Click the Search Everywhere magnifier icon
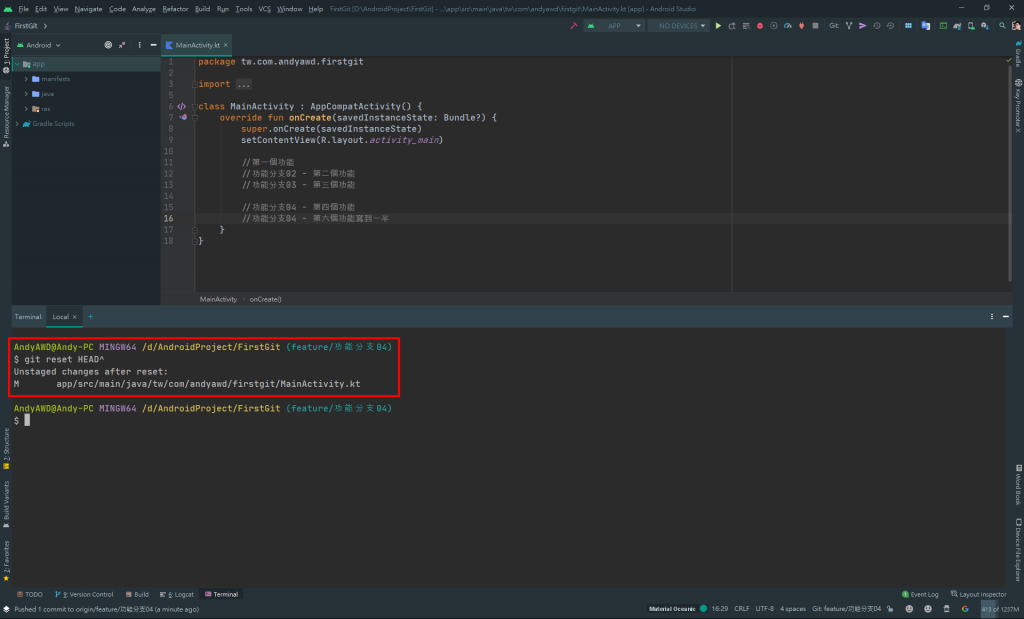This screenshot has height=619, width=1024. tap(1002, 25)
